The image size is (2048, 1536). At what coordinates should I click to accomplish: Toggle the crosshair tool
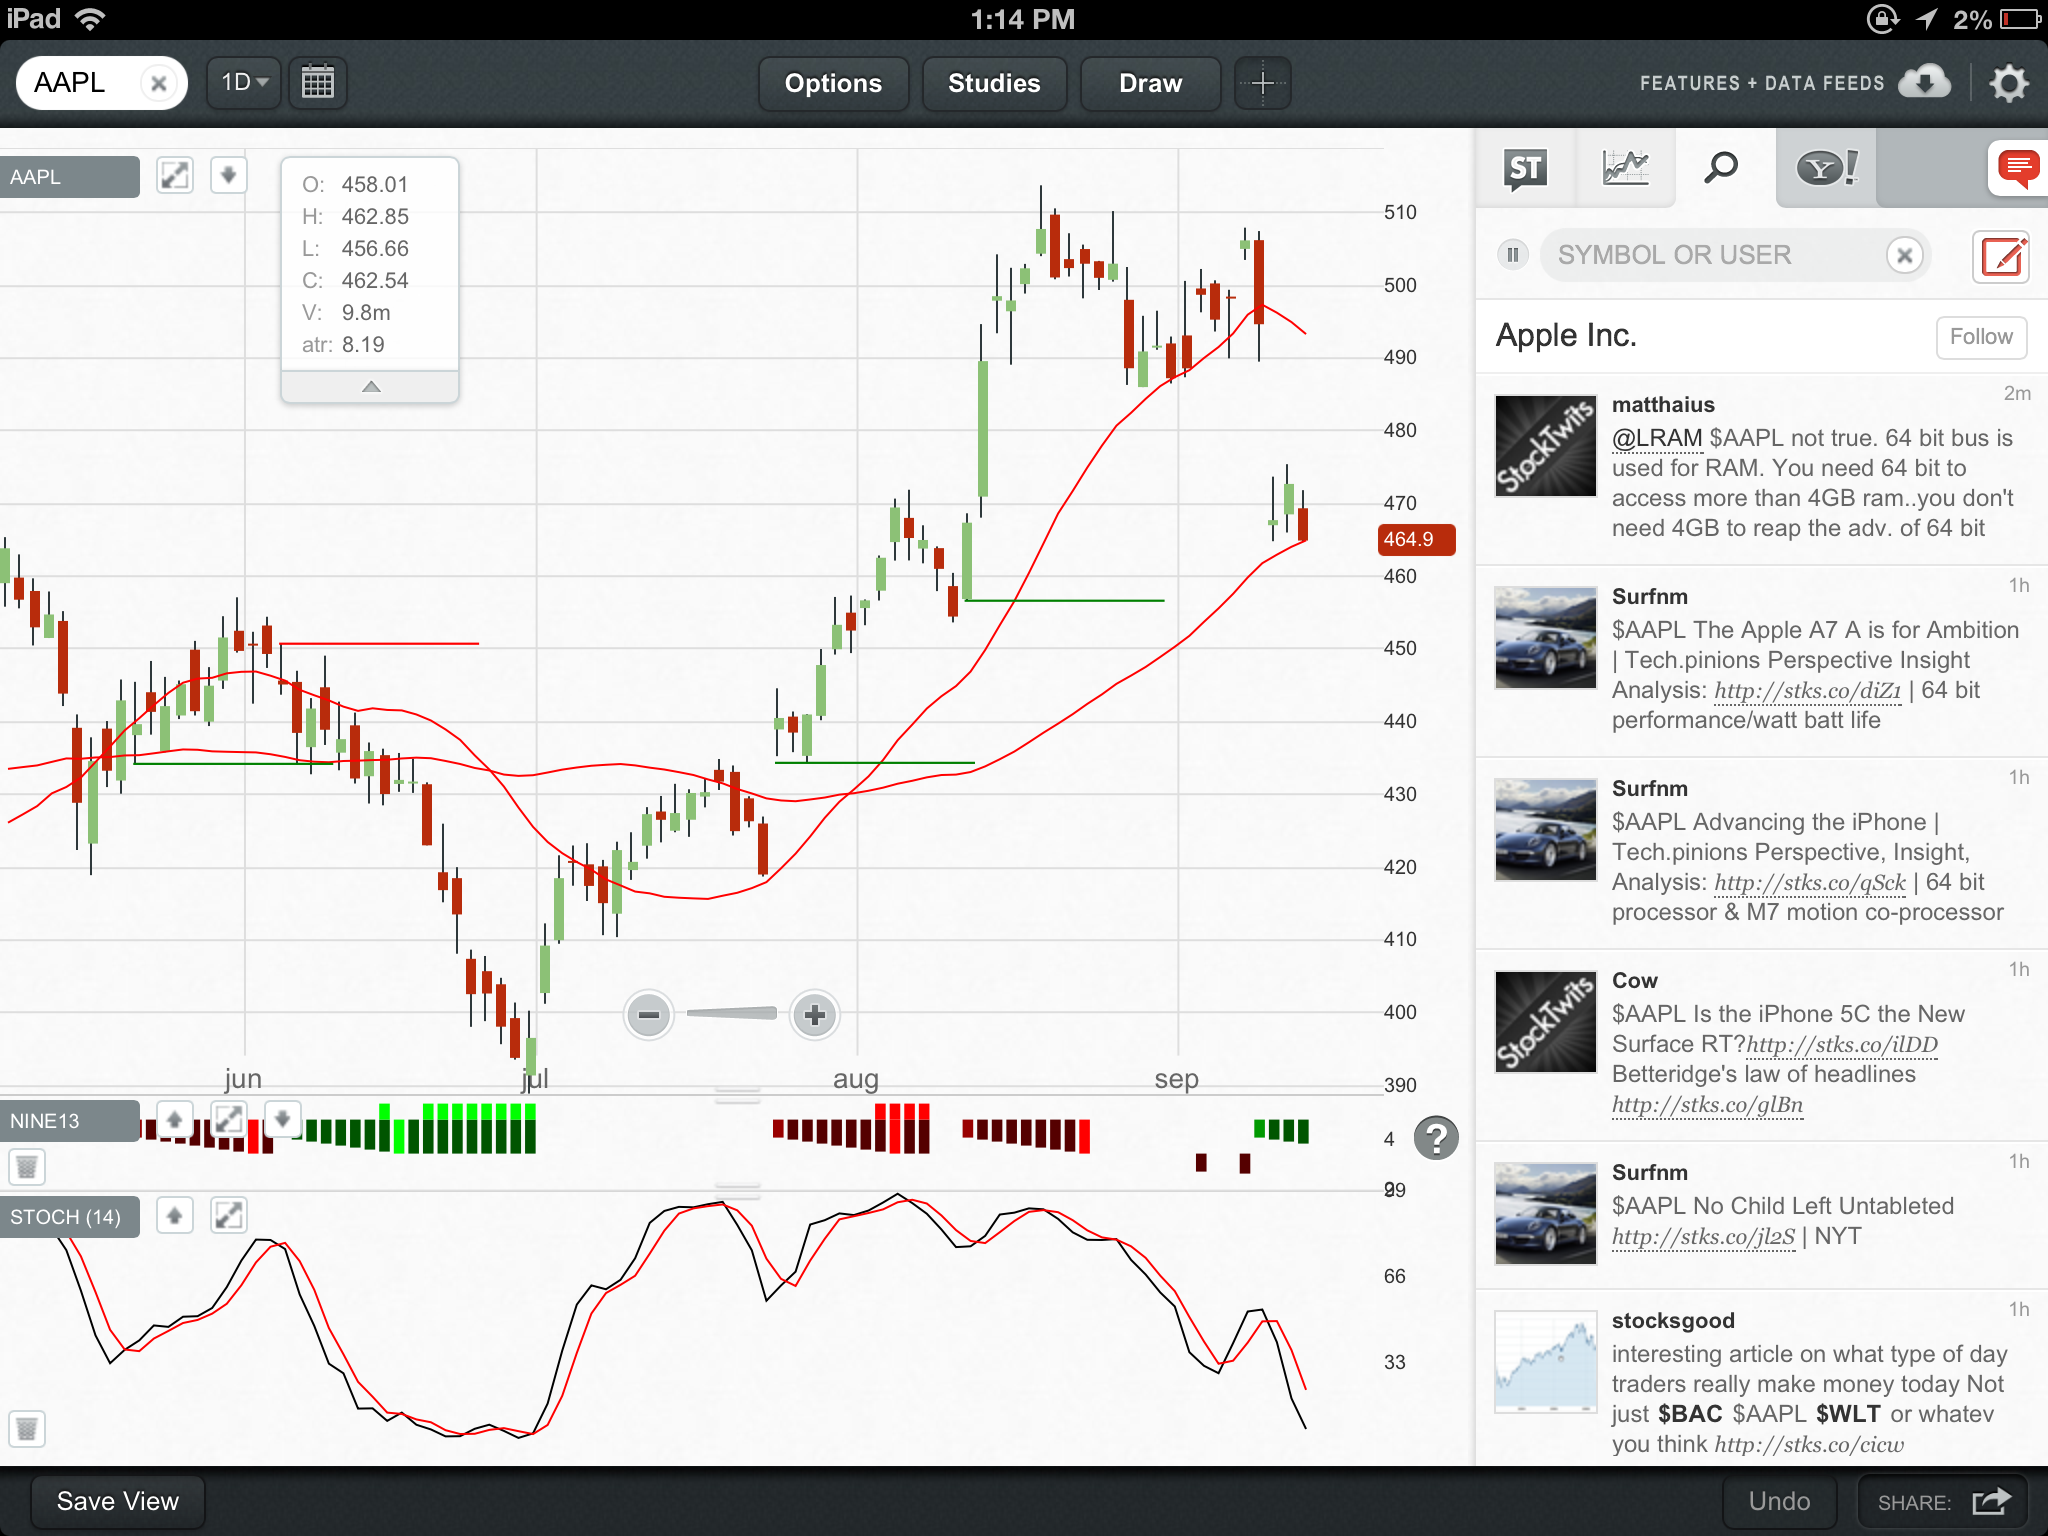1263,83
